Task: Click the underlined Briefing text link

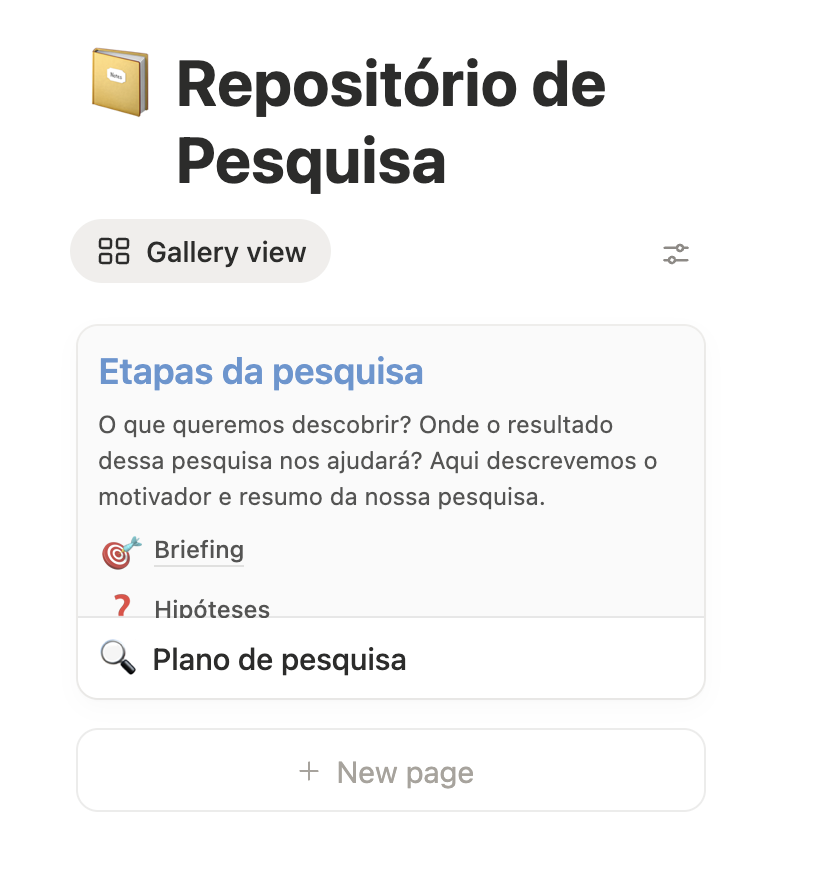Action: pos(198,550)
